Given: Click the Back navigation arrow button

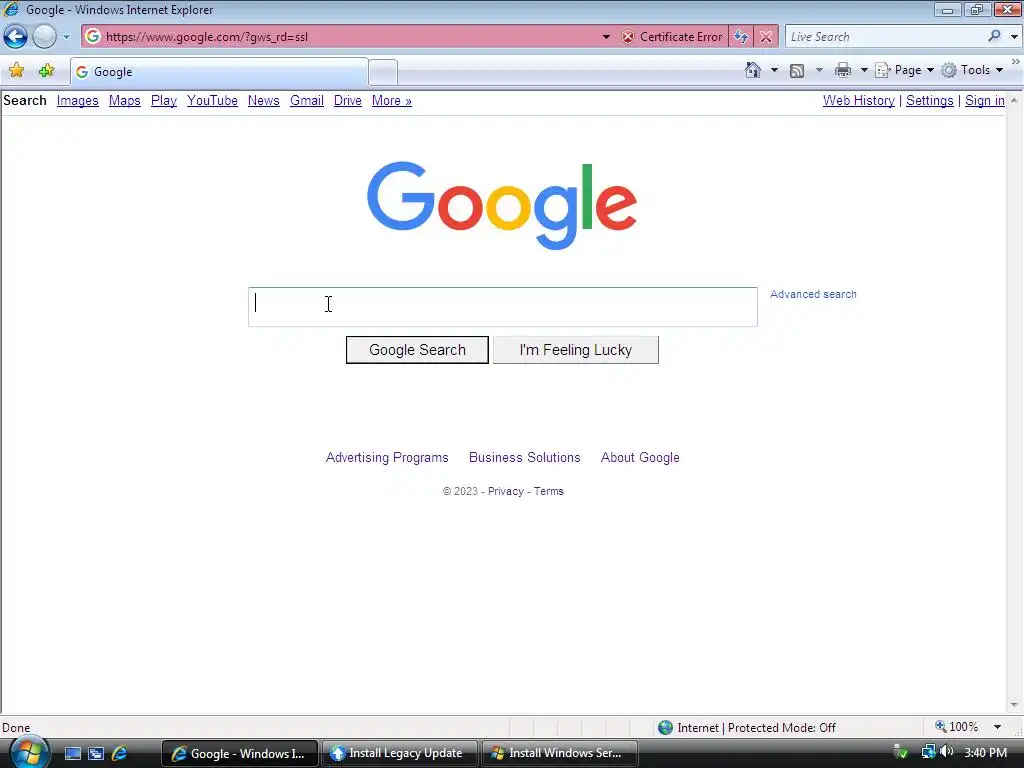Looking at the screenshot, I should pos(16,37).
